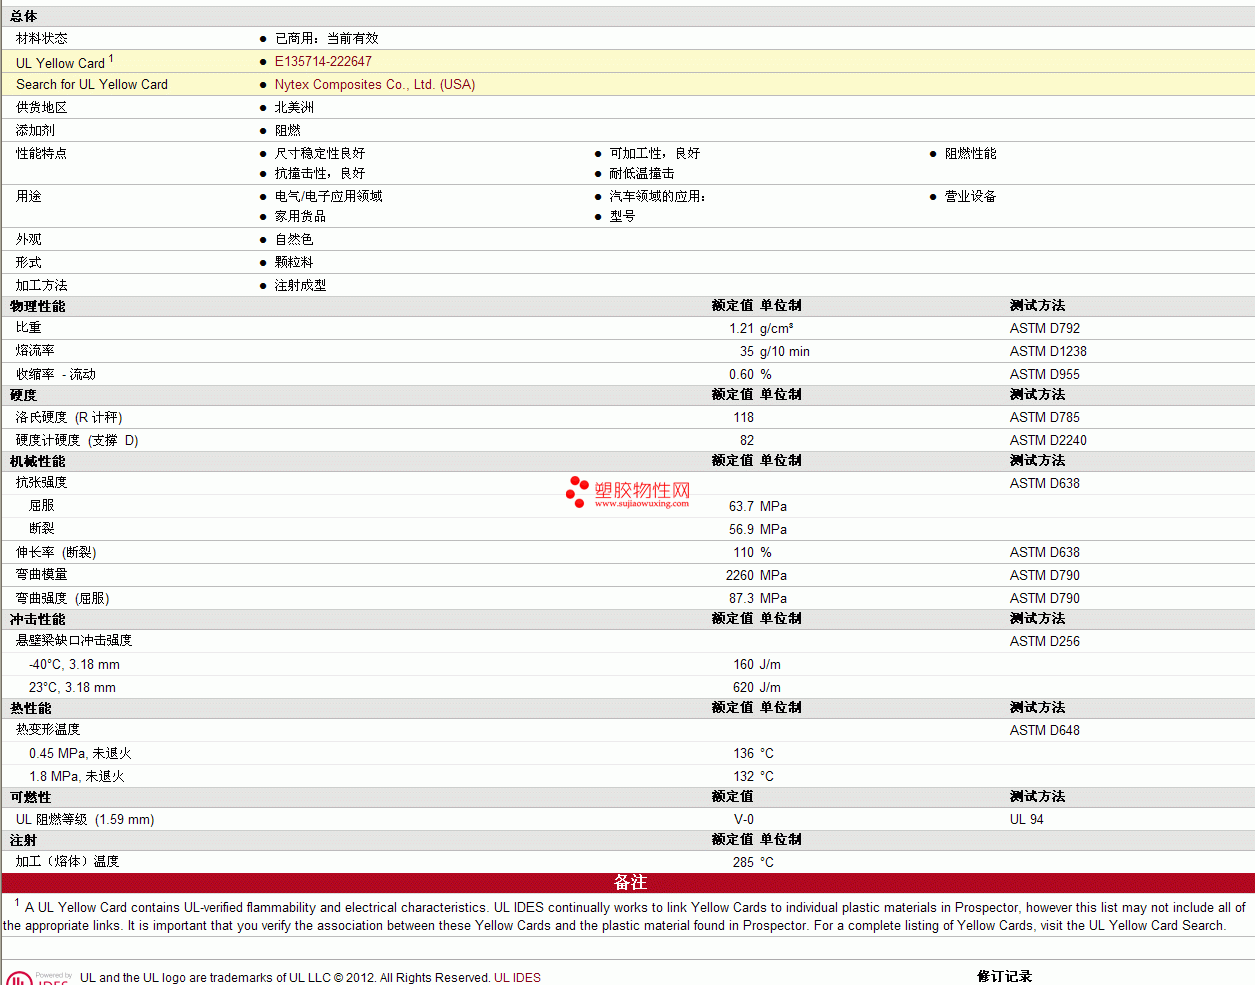Click the 阻燃性能 feature item
Image resolution: width=1255 pixels, height=985 pixels.
971,153
